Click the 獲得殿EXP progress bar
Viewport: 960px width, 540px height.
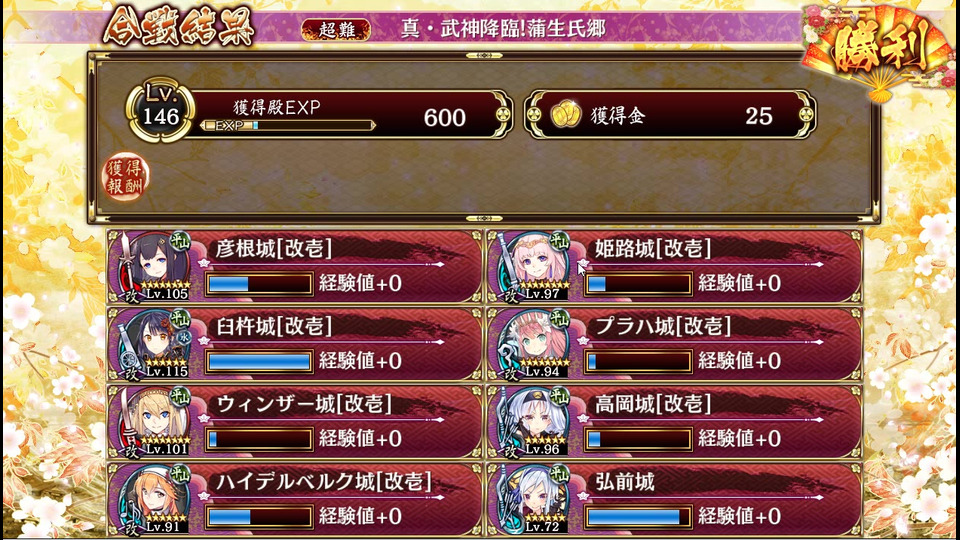[x=288, y=126]
